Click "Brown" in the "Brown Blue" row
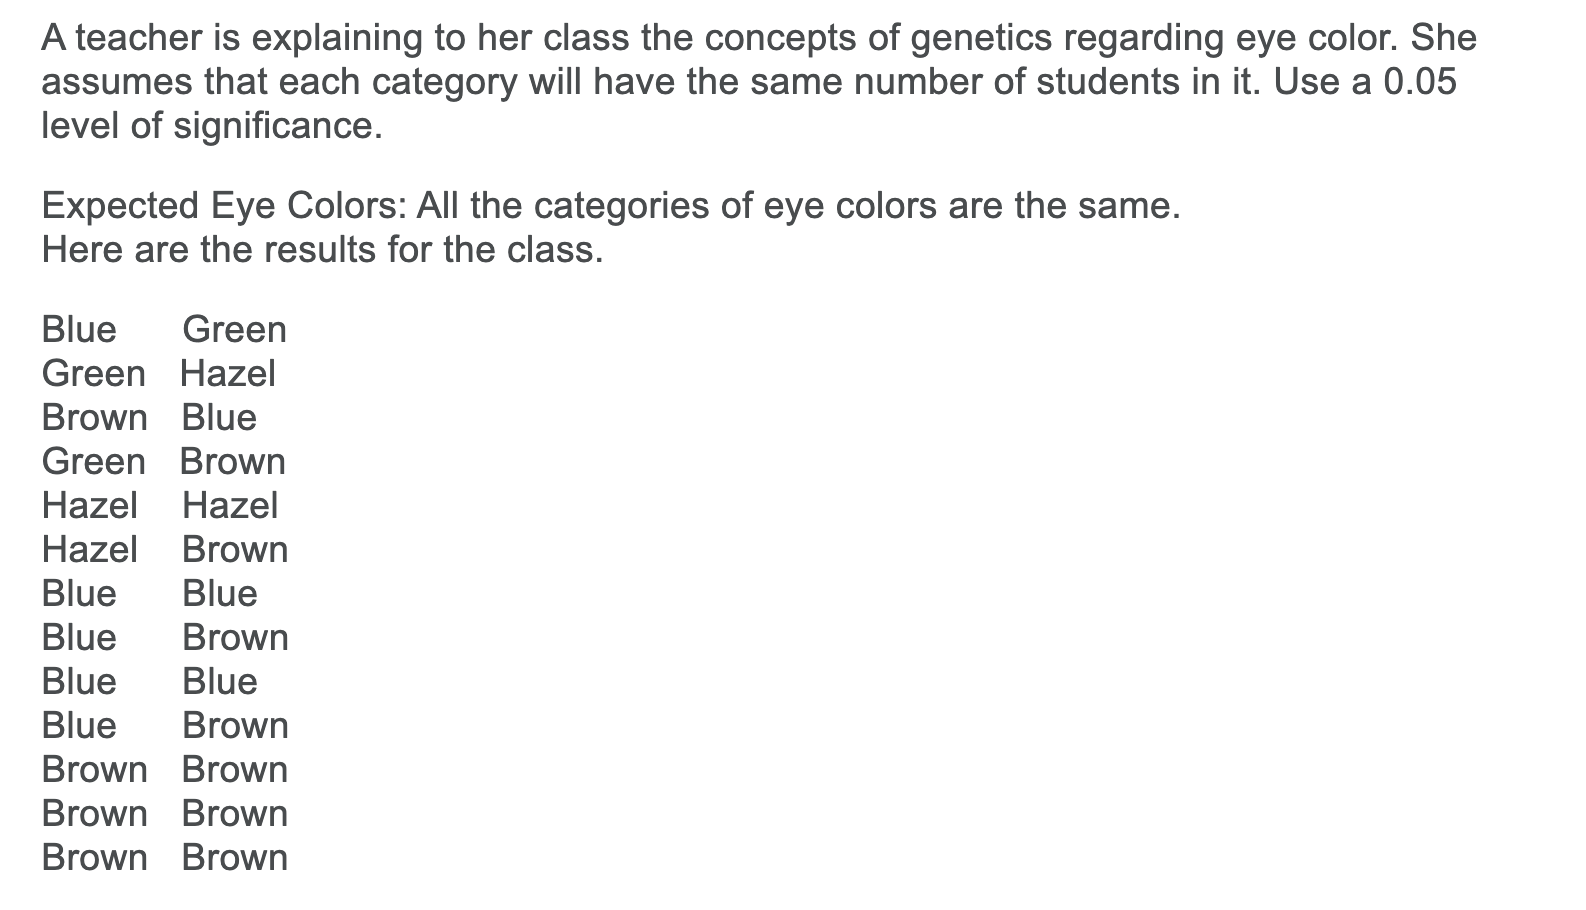Viewport: 1586px width, 910px height. [95, 418]
